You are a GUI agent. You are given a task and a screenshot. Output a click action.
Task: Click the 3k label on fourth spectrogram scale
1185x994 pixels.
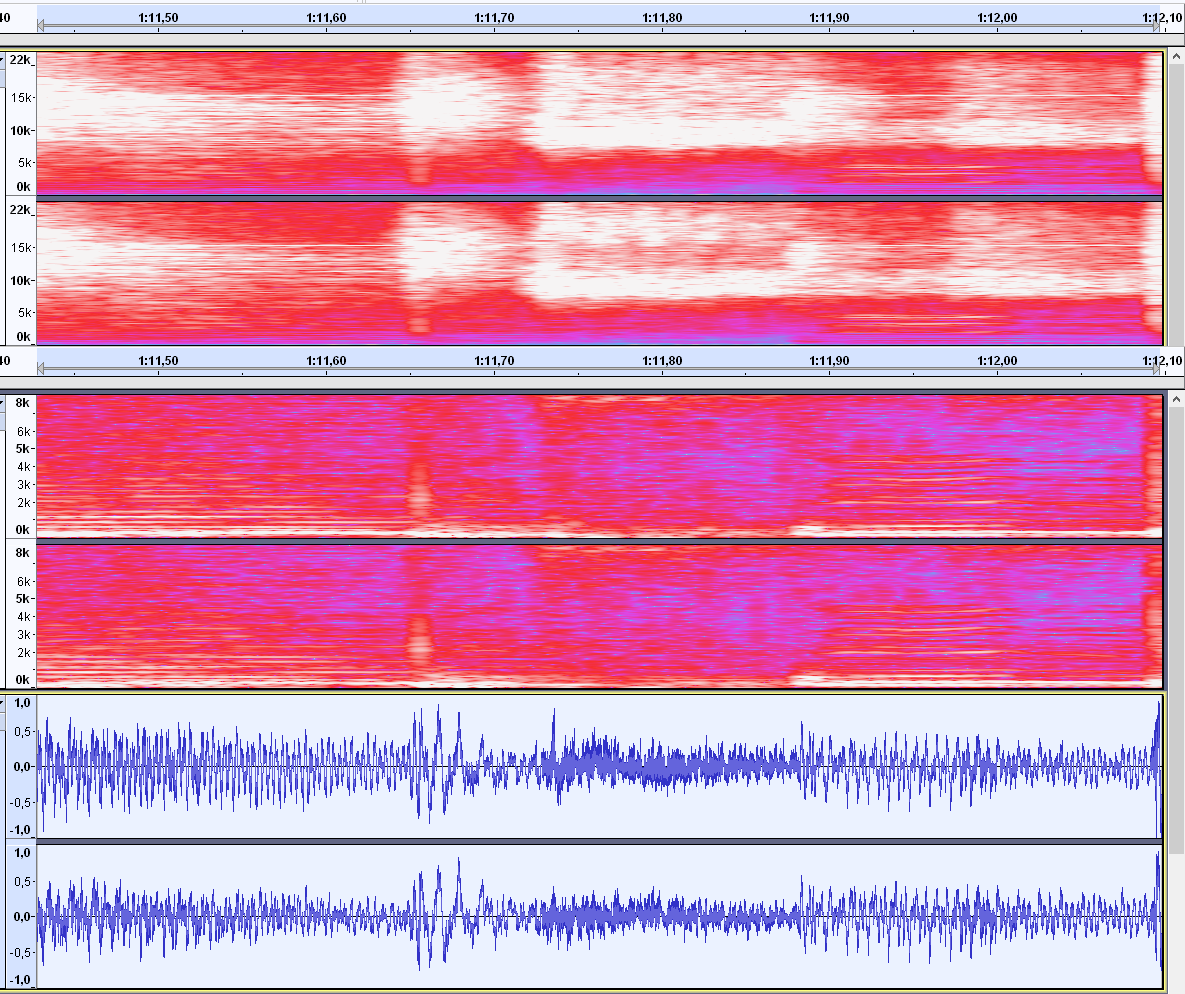tap(22, 634)
